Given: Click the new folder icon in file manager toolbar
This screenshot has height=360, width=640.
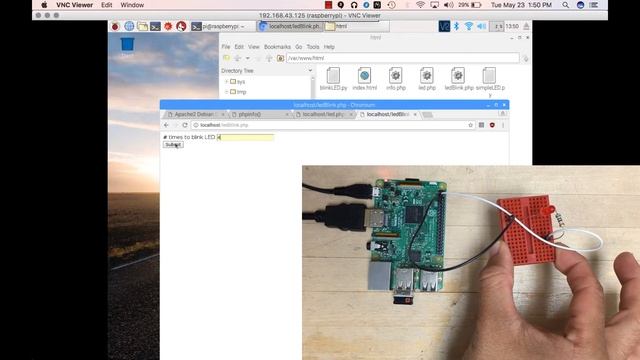Looking at the screenshot, I should click(x=227, y=58).
